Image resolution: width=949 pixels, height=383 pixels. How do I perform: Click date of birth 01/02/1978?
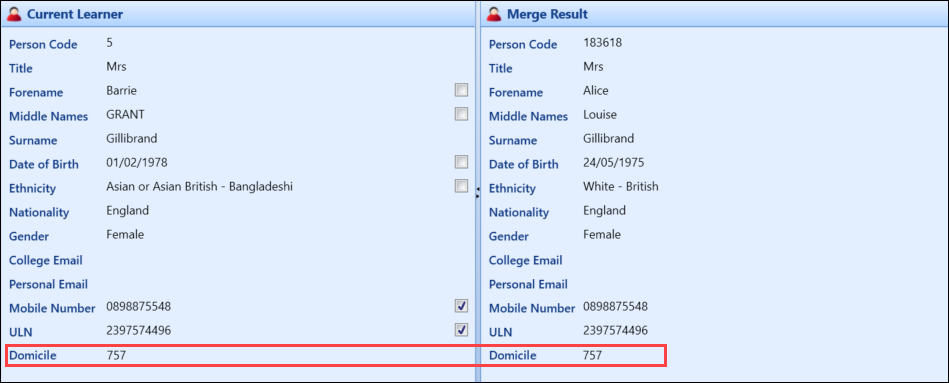pyautogui.click(x=137, y=163)
